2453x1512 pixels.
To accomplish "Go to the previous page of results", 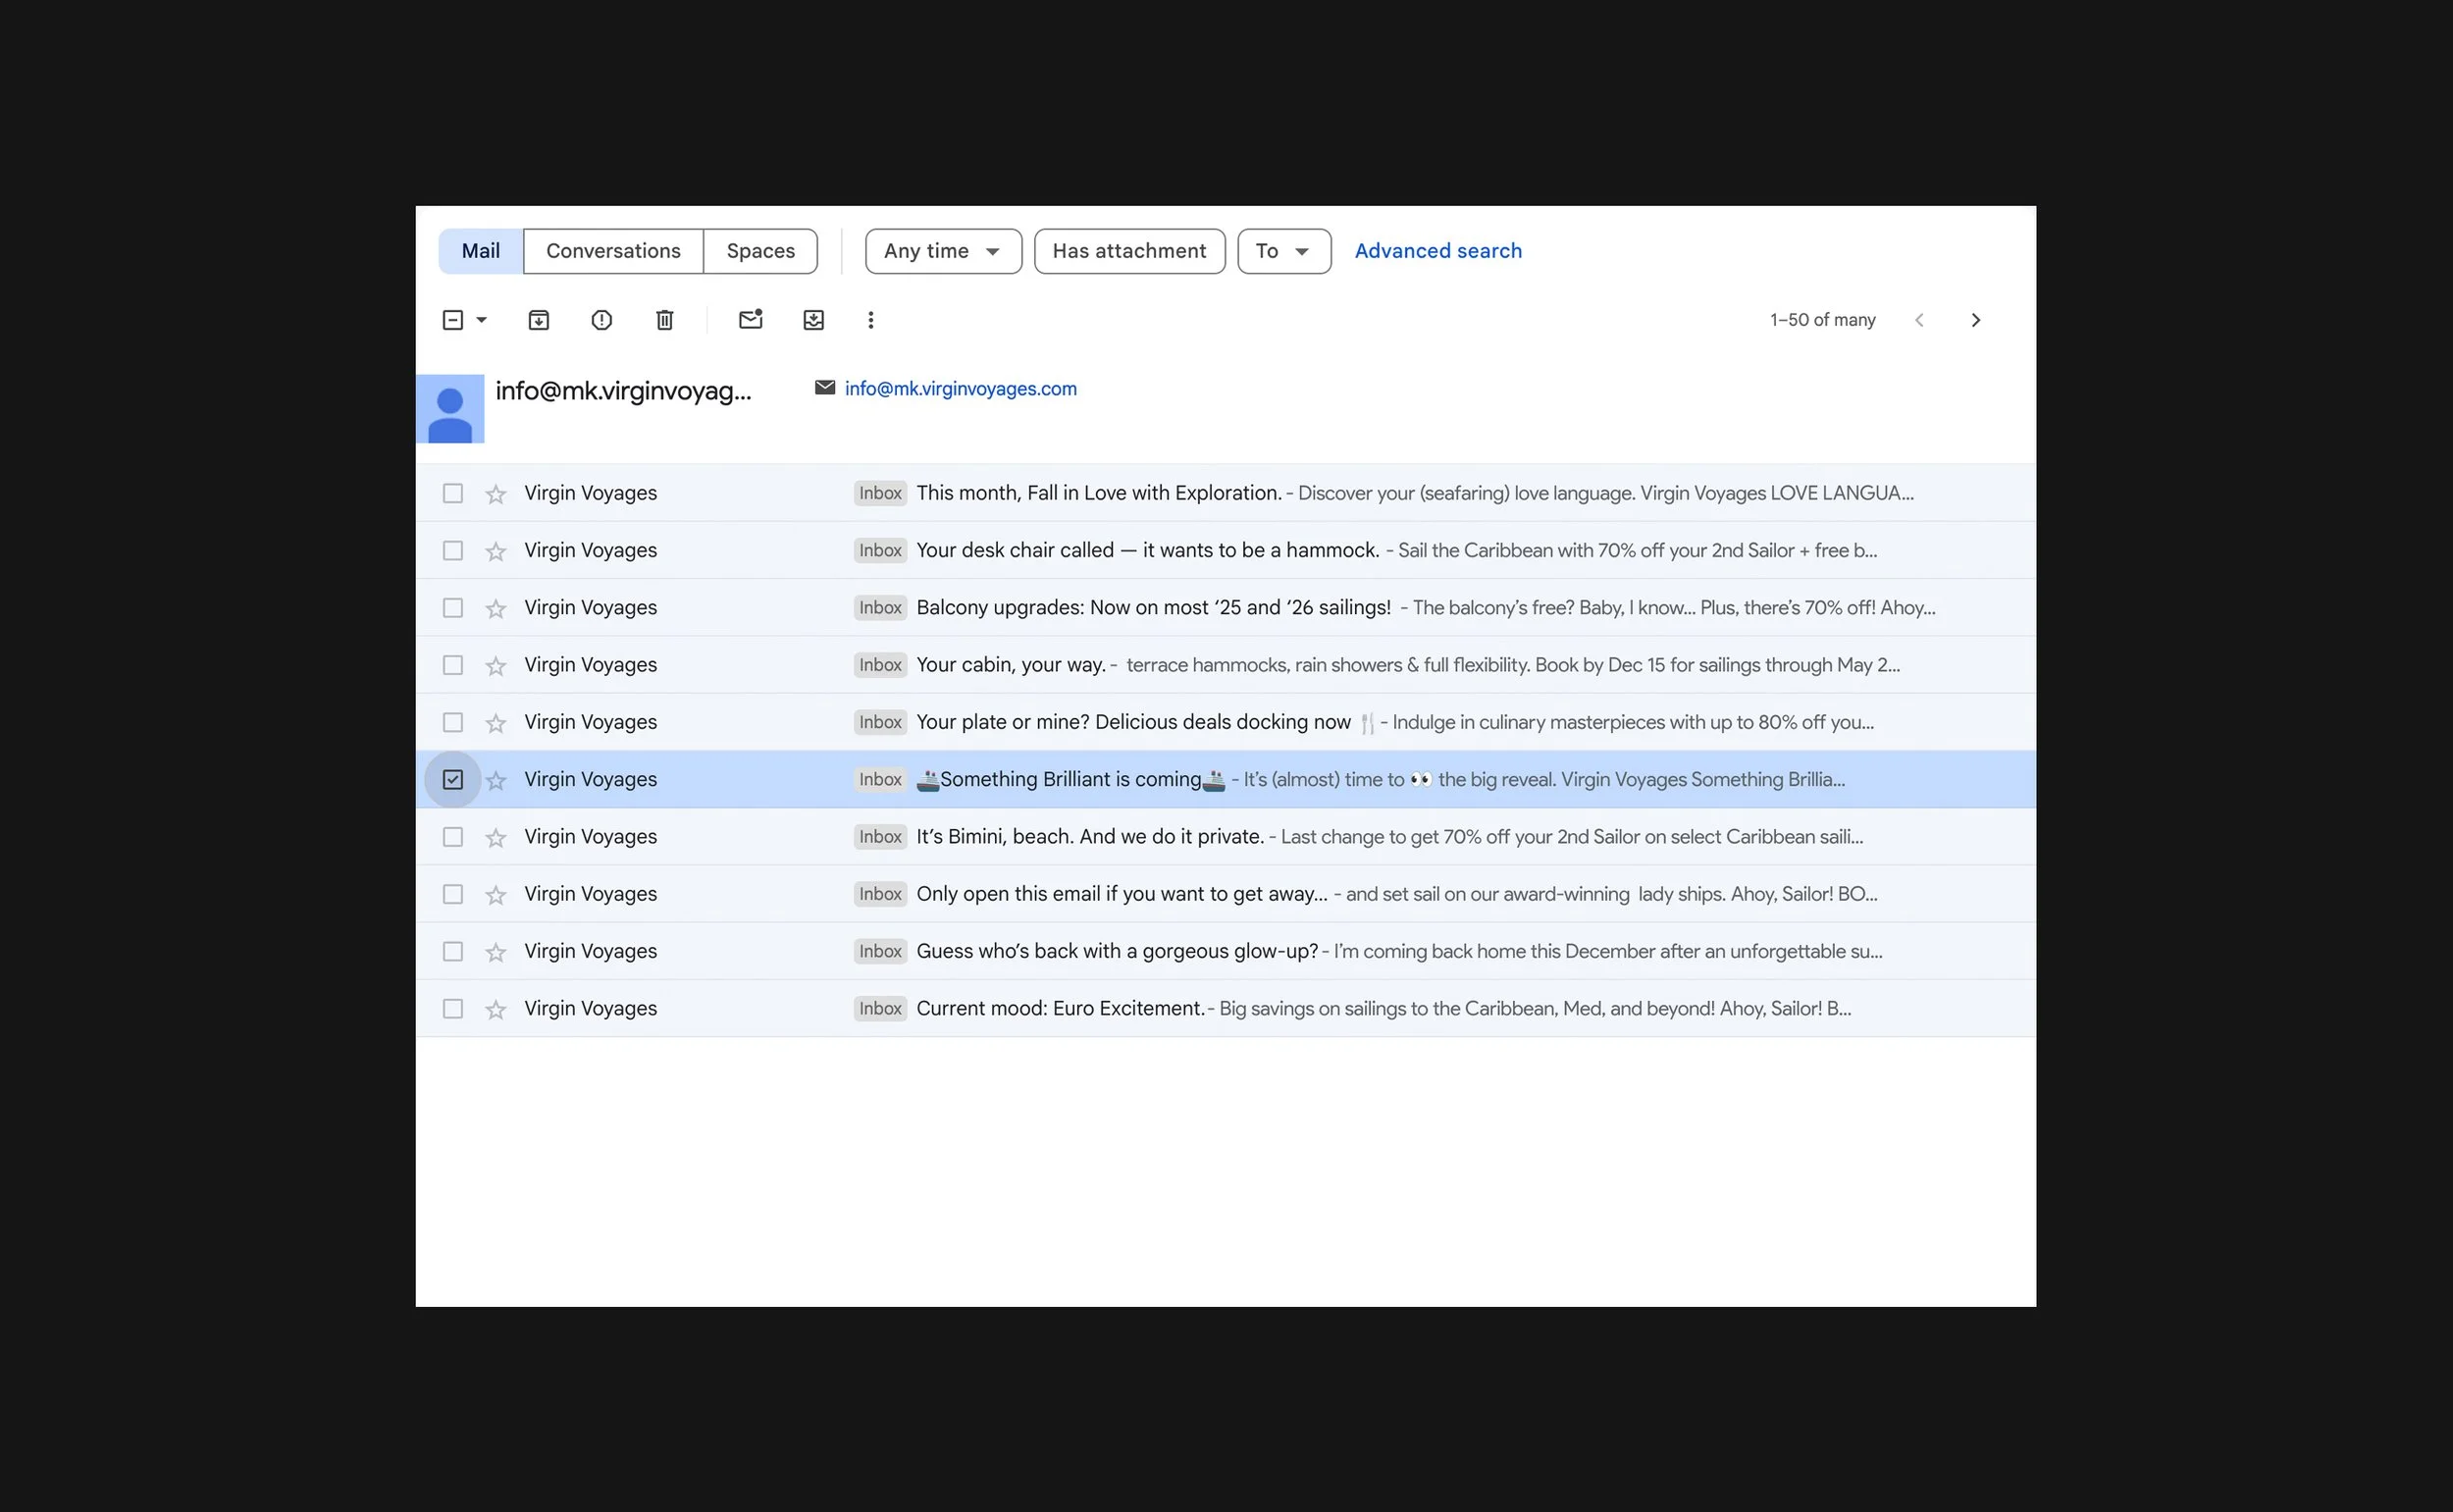I will coord(1918,320).
